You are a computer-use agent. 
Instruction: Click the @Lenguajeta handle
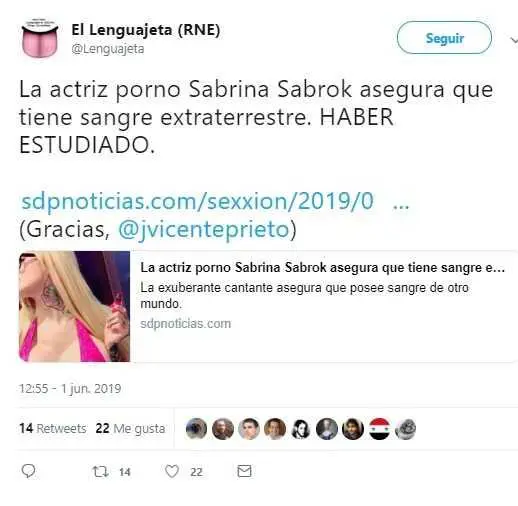(x=108, y=49)
